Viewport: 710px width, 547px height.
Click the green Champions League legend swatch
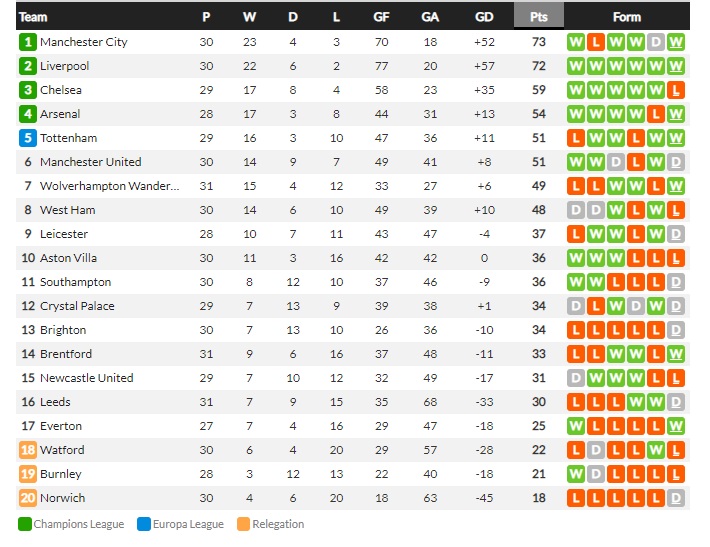25,524
